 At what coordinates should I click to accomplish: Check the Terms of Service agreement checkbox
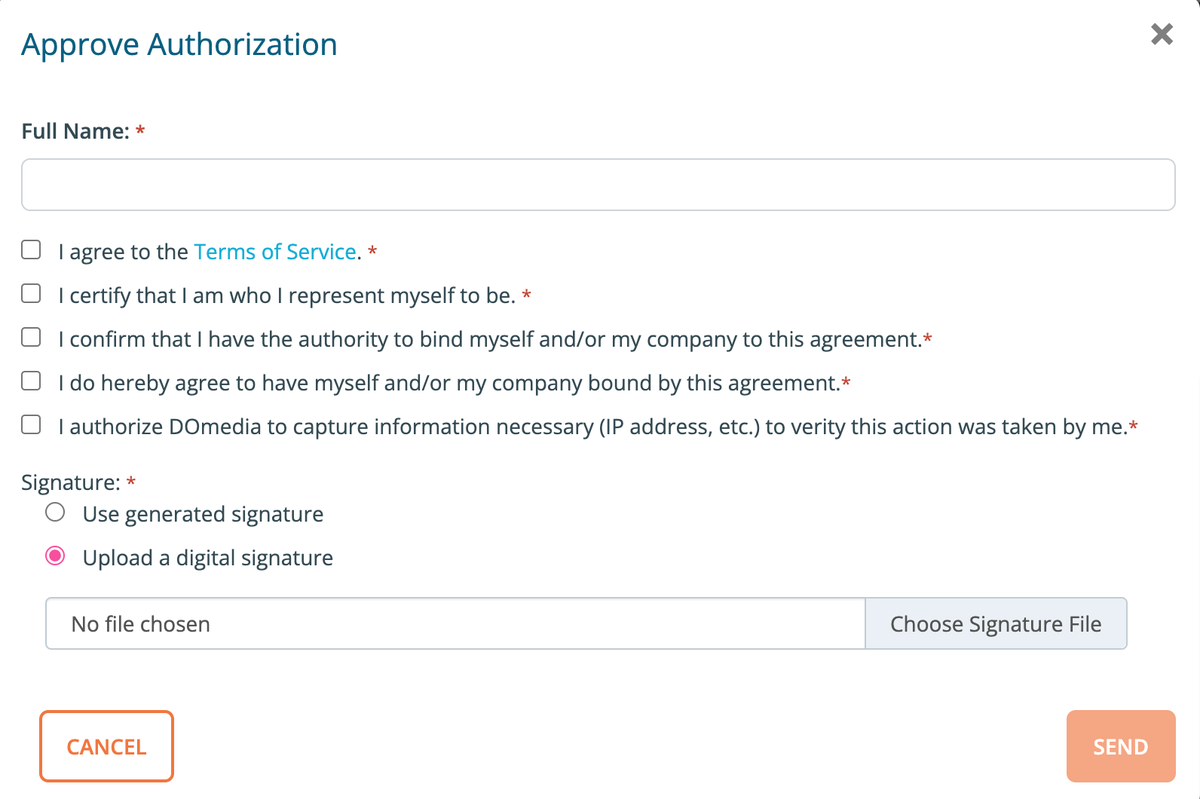[x=30, y=249]
